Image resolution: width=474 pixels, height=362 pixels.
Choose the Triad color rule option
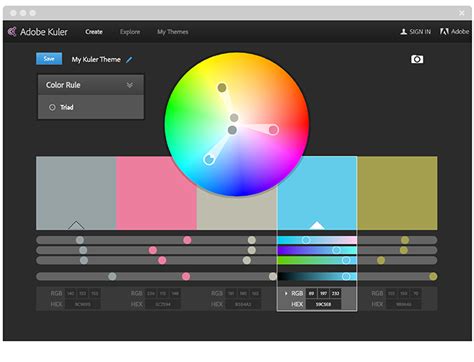tap(91, 107)
